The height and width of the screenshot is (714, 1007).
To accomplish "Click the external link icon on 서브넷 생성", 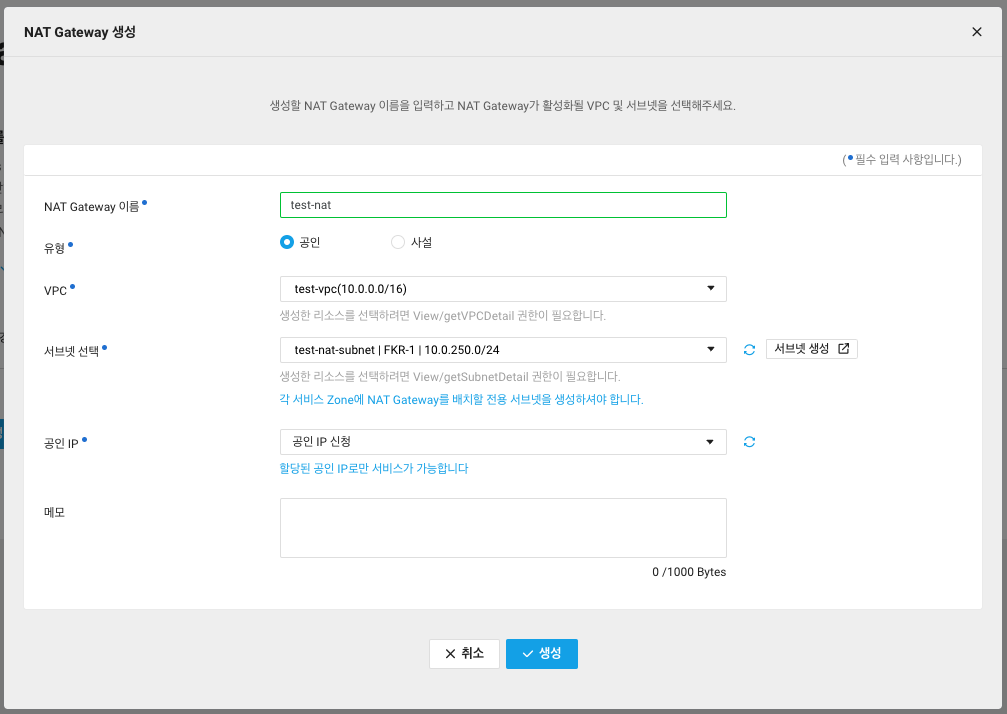I will coord(843,349).
